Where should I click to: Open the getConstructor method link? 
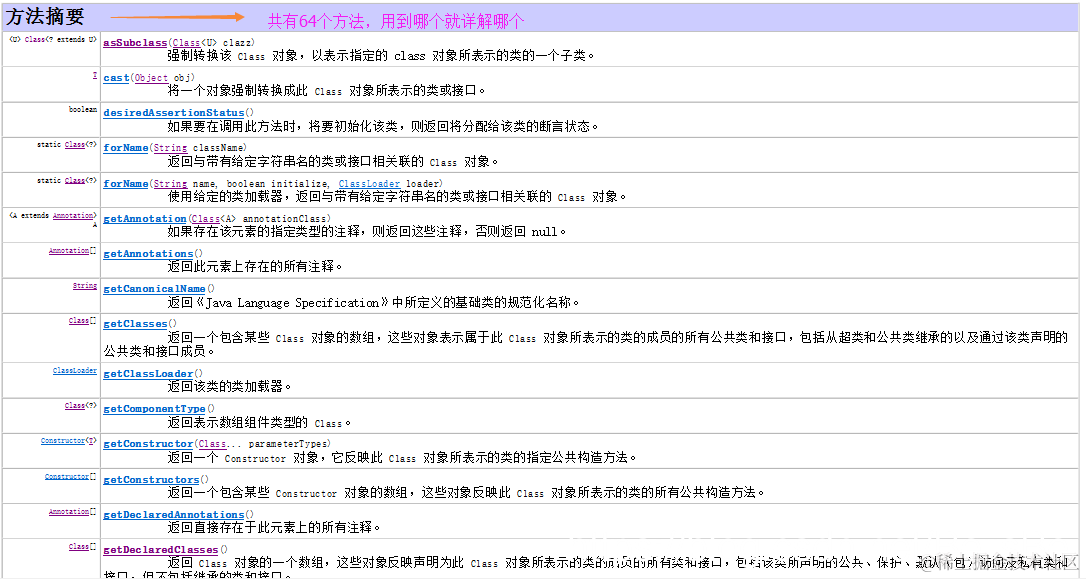point(148,444)
